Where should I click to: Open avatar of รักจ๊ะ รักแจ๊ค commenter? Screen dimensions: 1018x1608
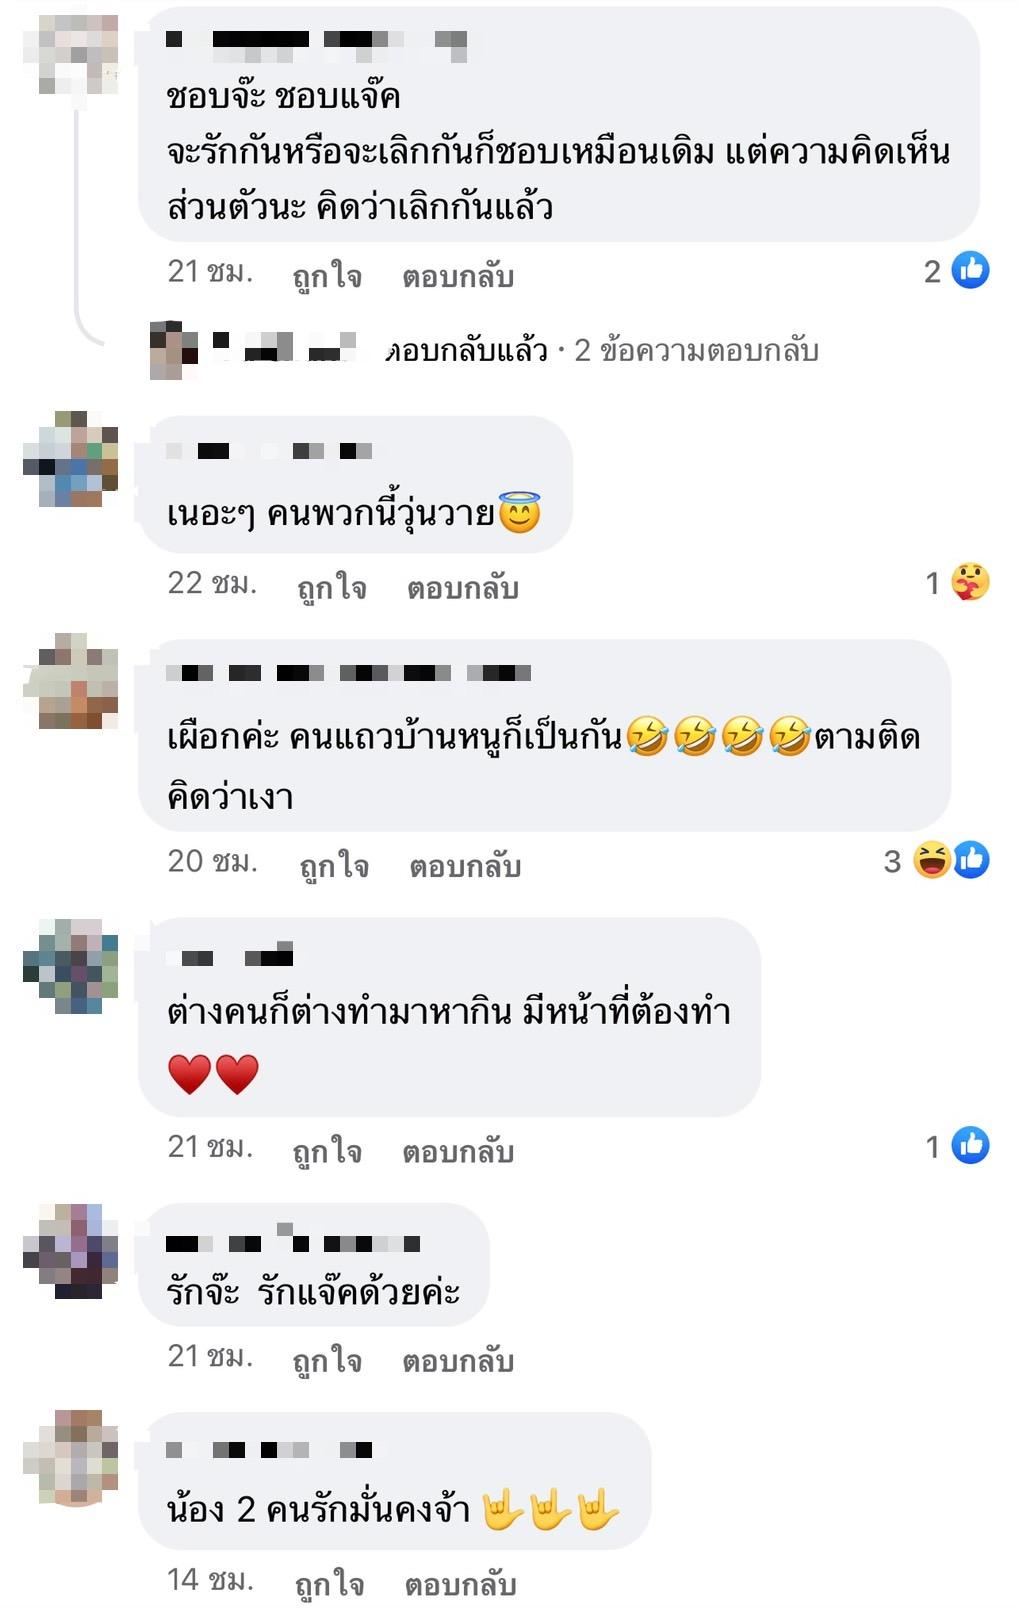tap(71, 1251)
